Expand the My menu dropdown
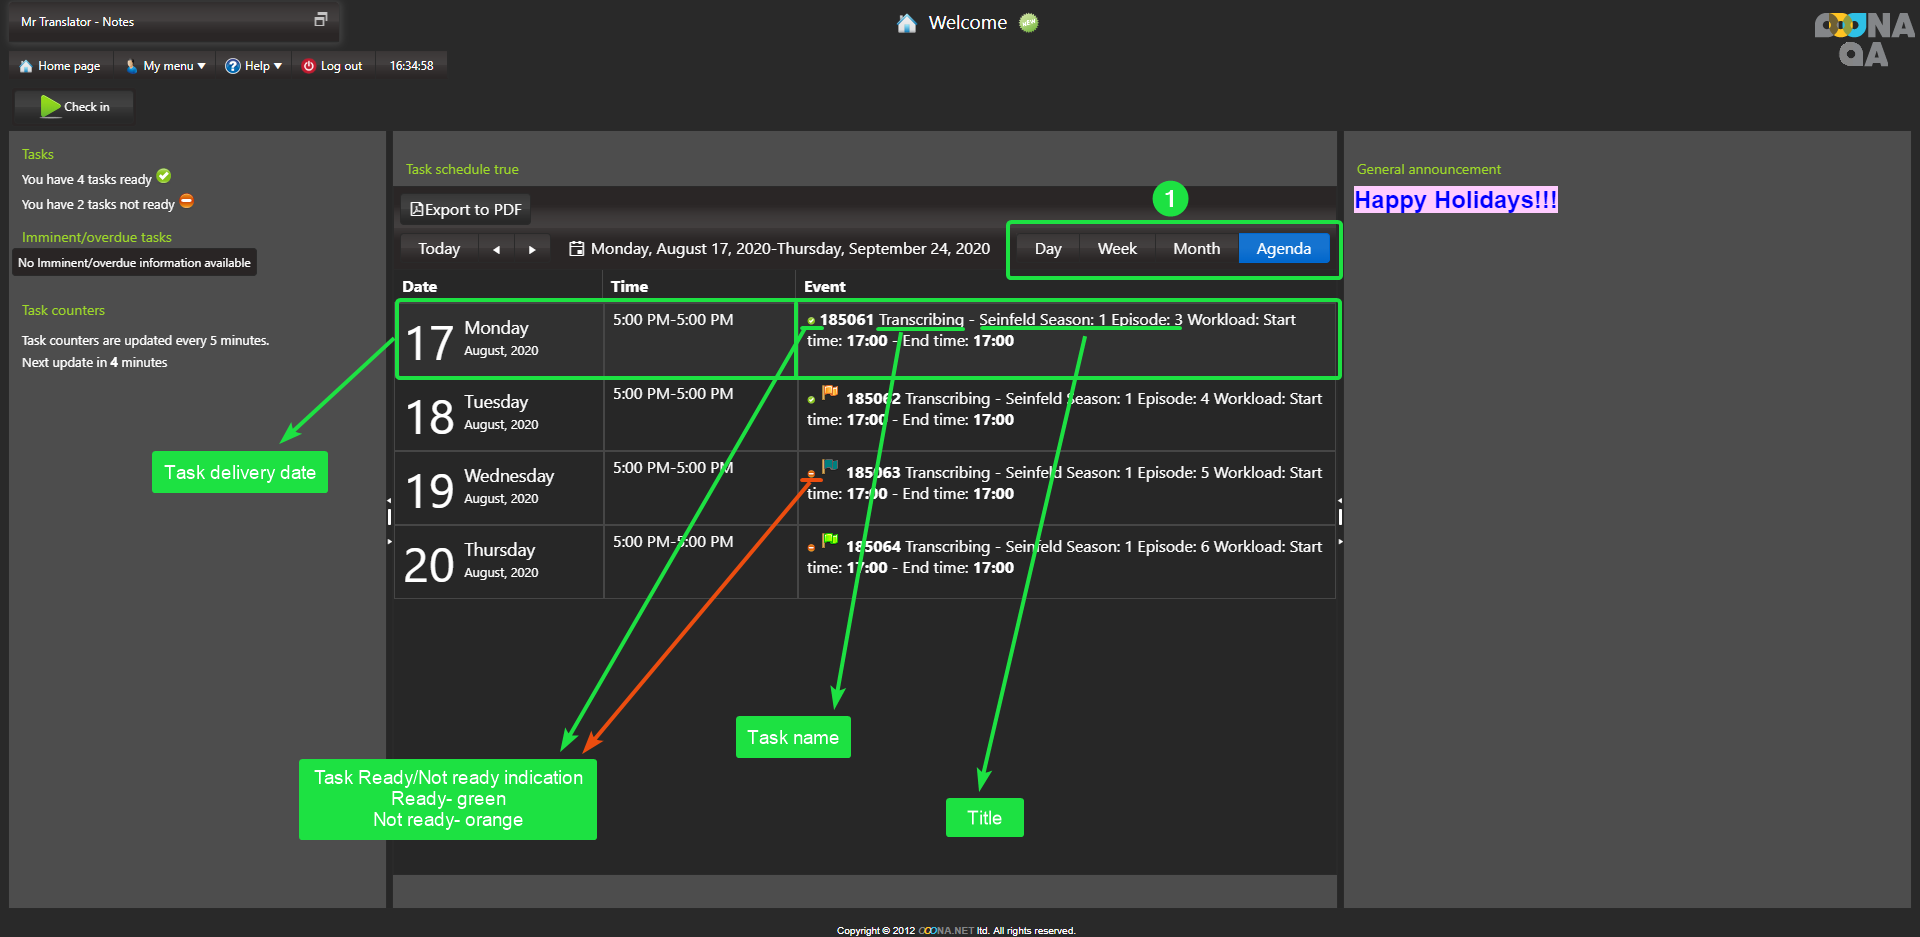Screen dimensions: 1920x937 pos(166,66)
